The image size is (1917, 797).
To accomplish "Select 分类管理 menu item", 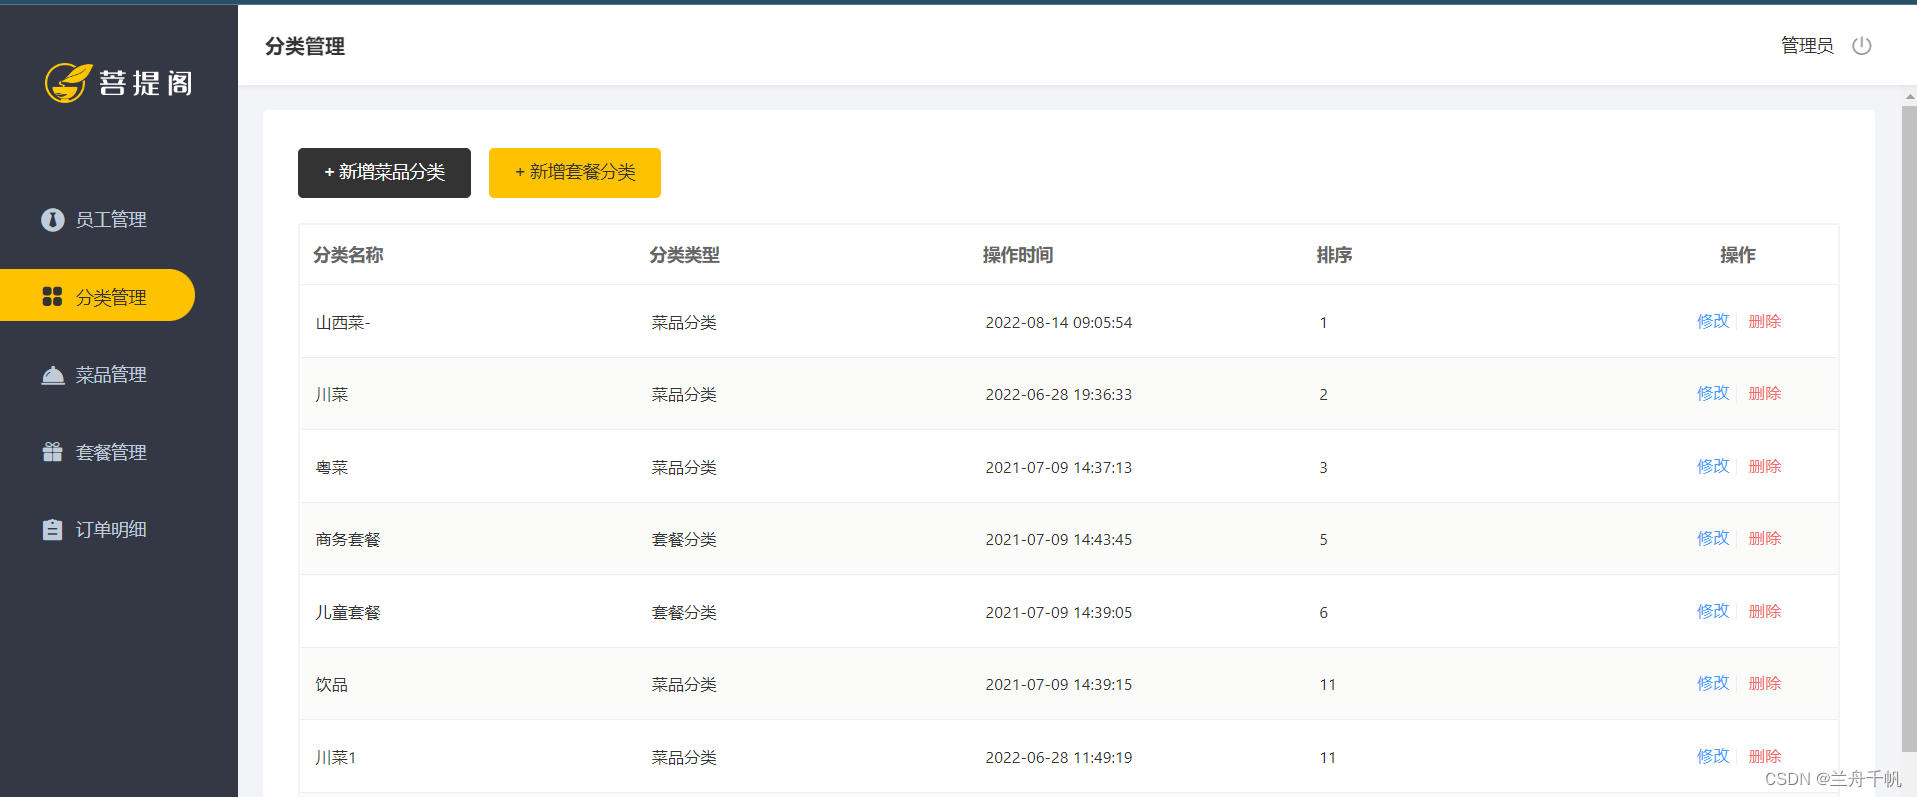I will click(97, 296).
